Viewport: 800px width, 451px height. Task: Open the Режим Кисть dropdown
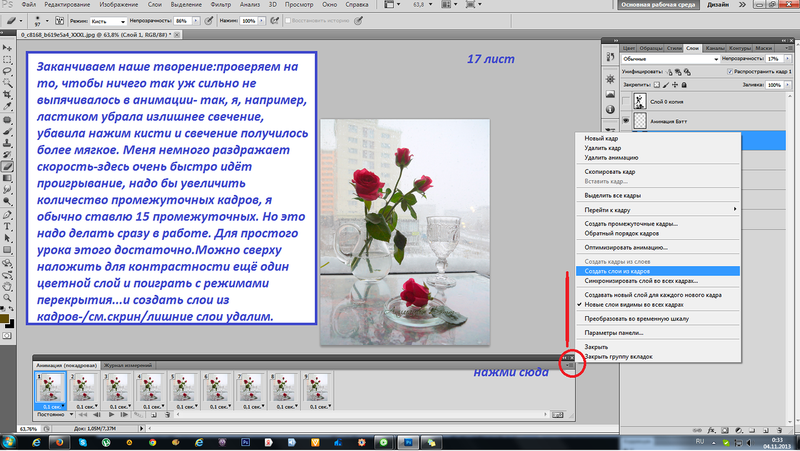[108, 21]
